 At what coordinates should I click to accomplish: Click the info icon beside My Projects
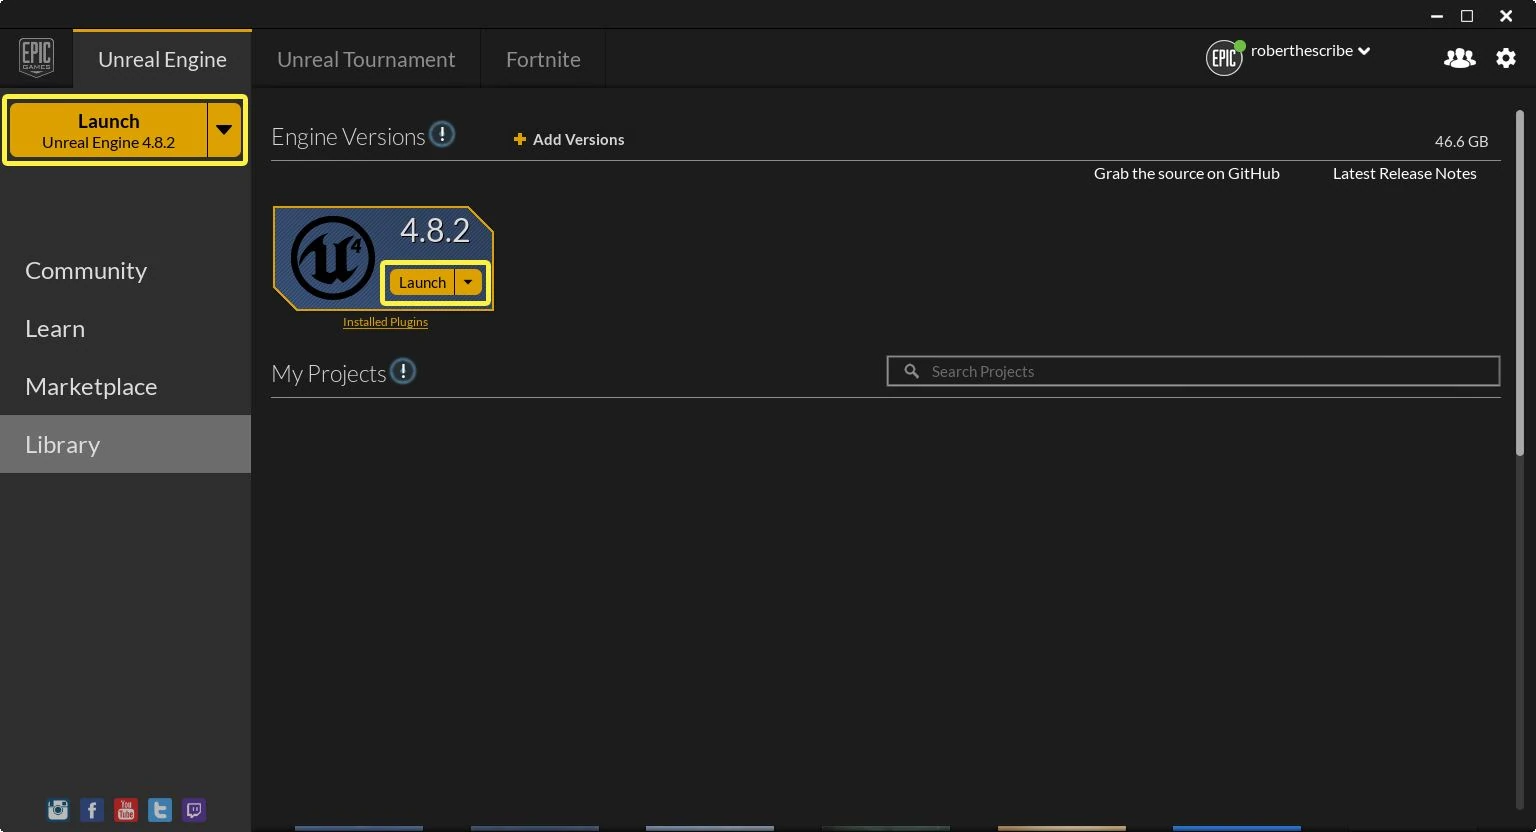(x=403, y=371)
